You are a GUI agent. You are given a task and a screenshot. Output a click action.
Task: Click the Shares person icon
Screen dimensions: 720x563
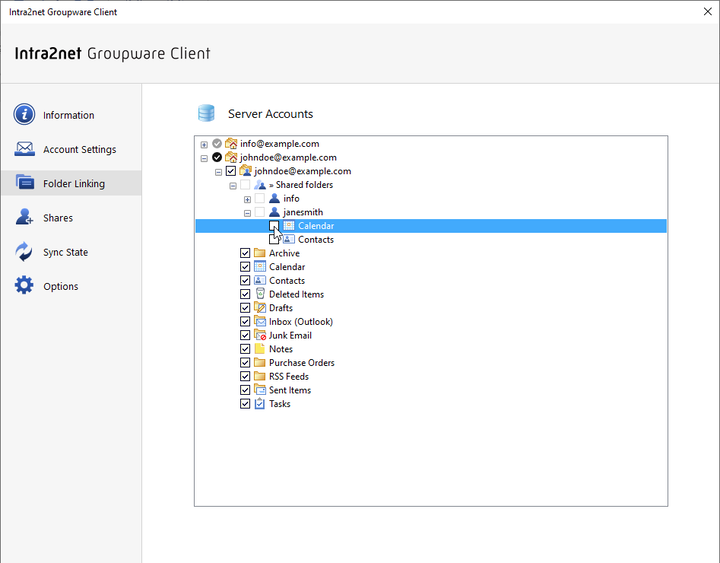click(24, 217)
